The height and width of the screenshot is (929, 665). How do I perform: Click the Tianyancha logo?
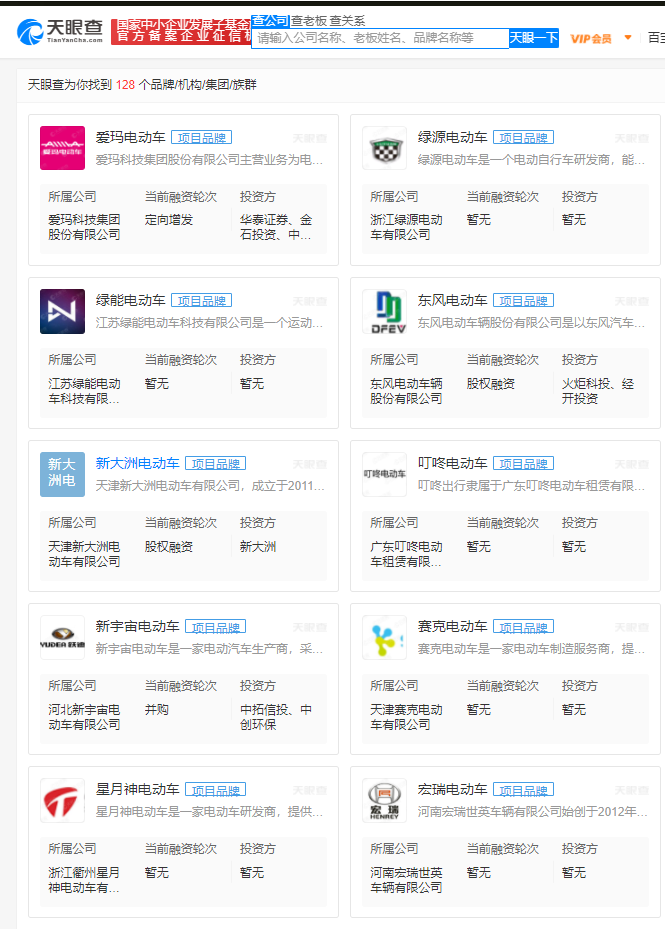click(x=60, y=31)
